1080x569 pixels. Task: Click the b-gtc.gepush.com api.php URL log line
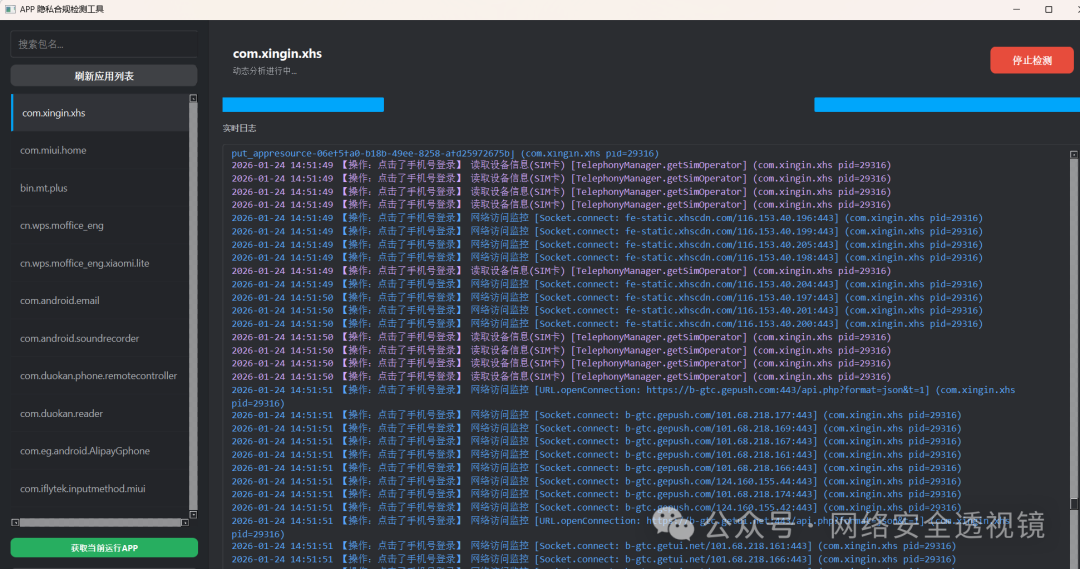(x=623, y=396)
